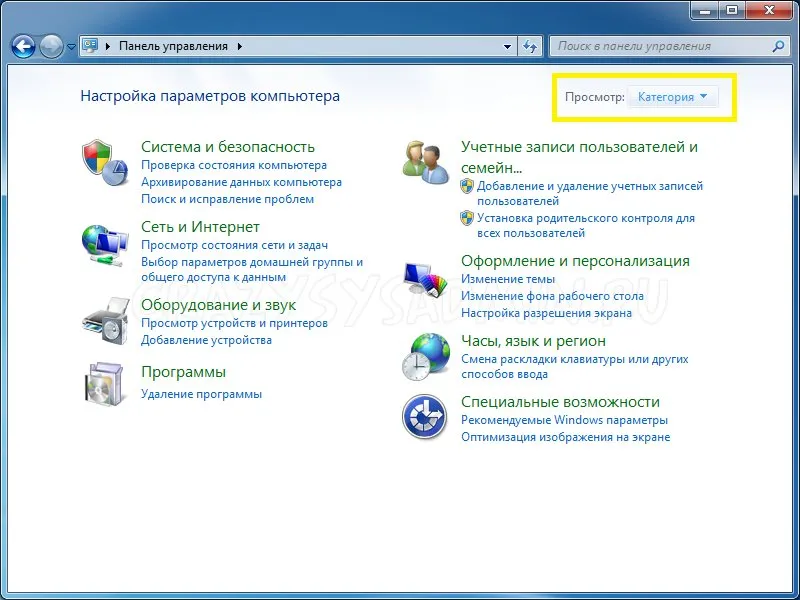Image resolution: width=800 pixels, height=600 pixels.
Task: Open Учетные записи пользователей category heading
Action: tap(579, 157)
